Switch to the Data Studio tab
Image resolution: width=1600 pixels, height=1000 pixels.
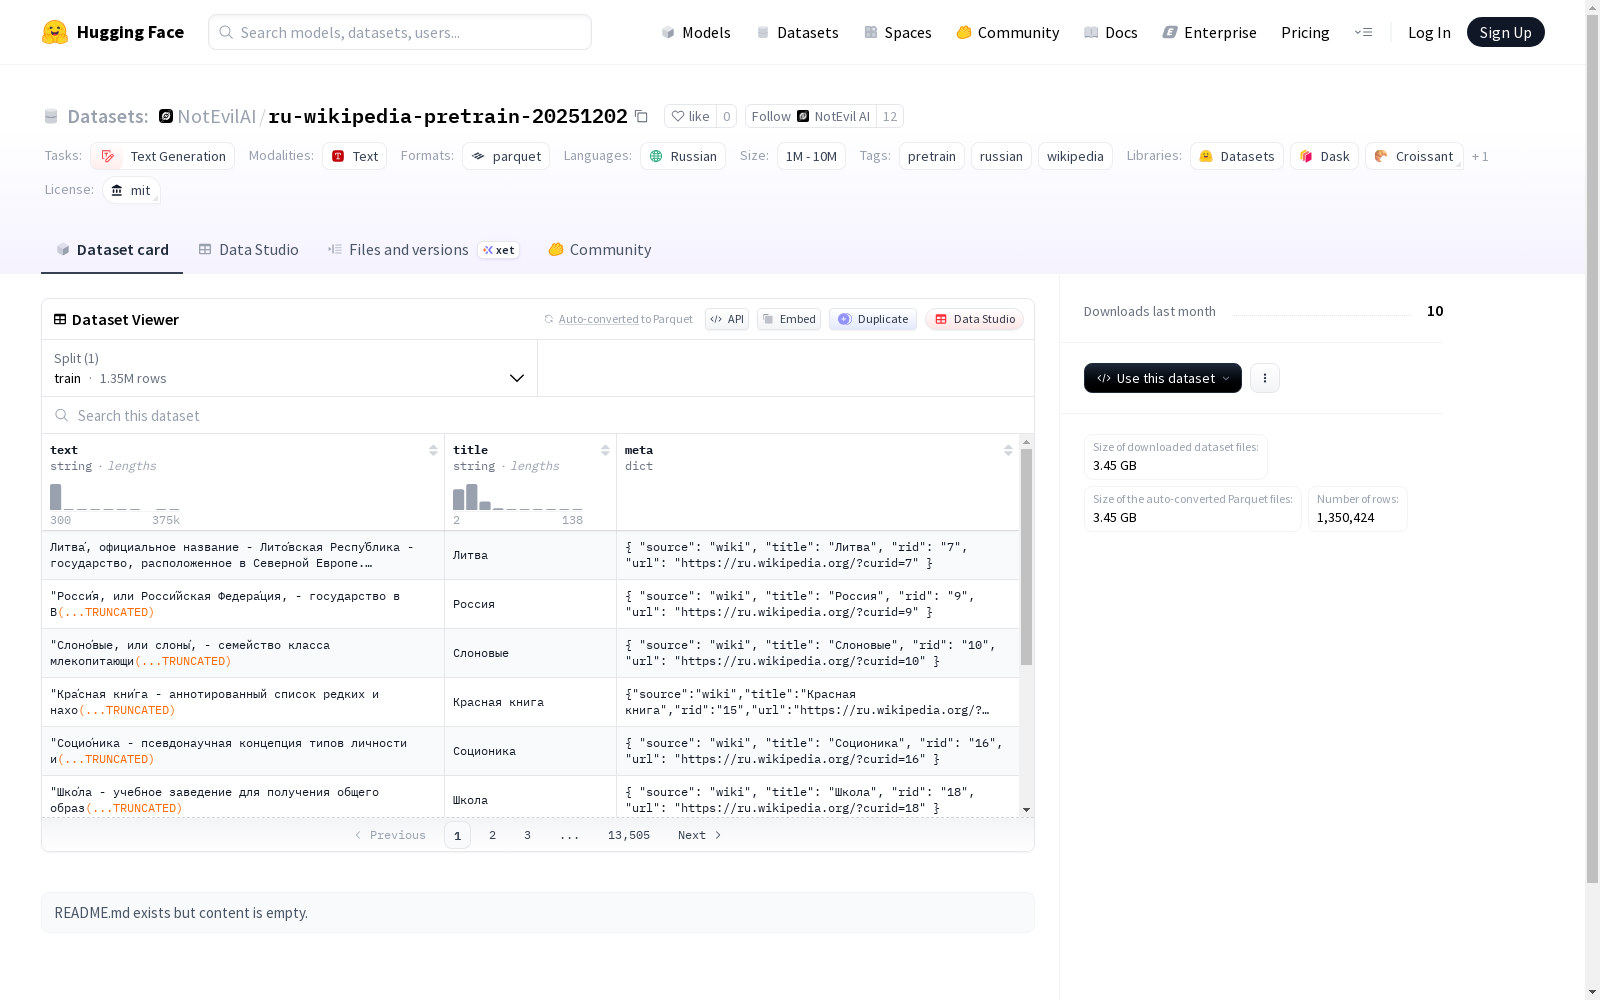[x=248, y=250]
